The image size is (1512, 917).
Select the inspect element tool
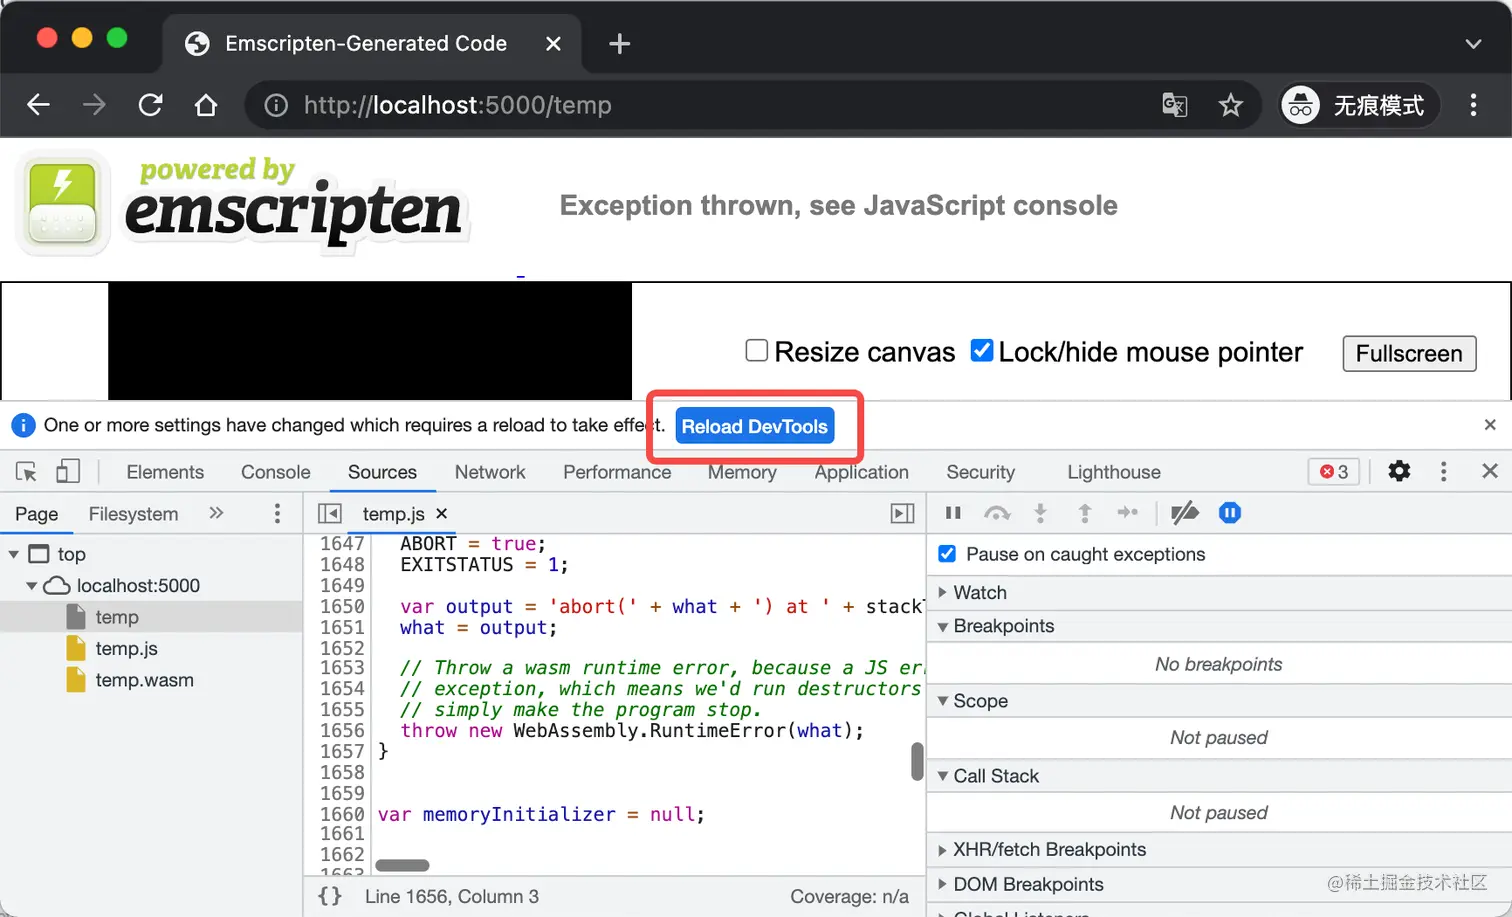pos(27,472)
